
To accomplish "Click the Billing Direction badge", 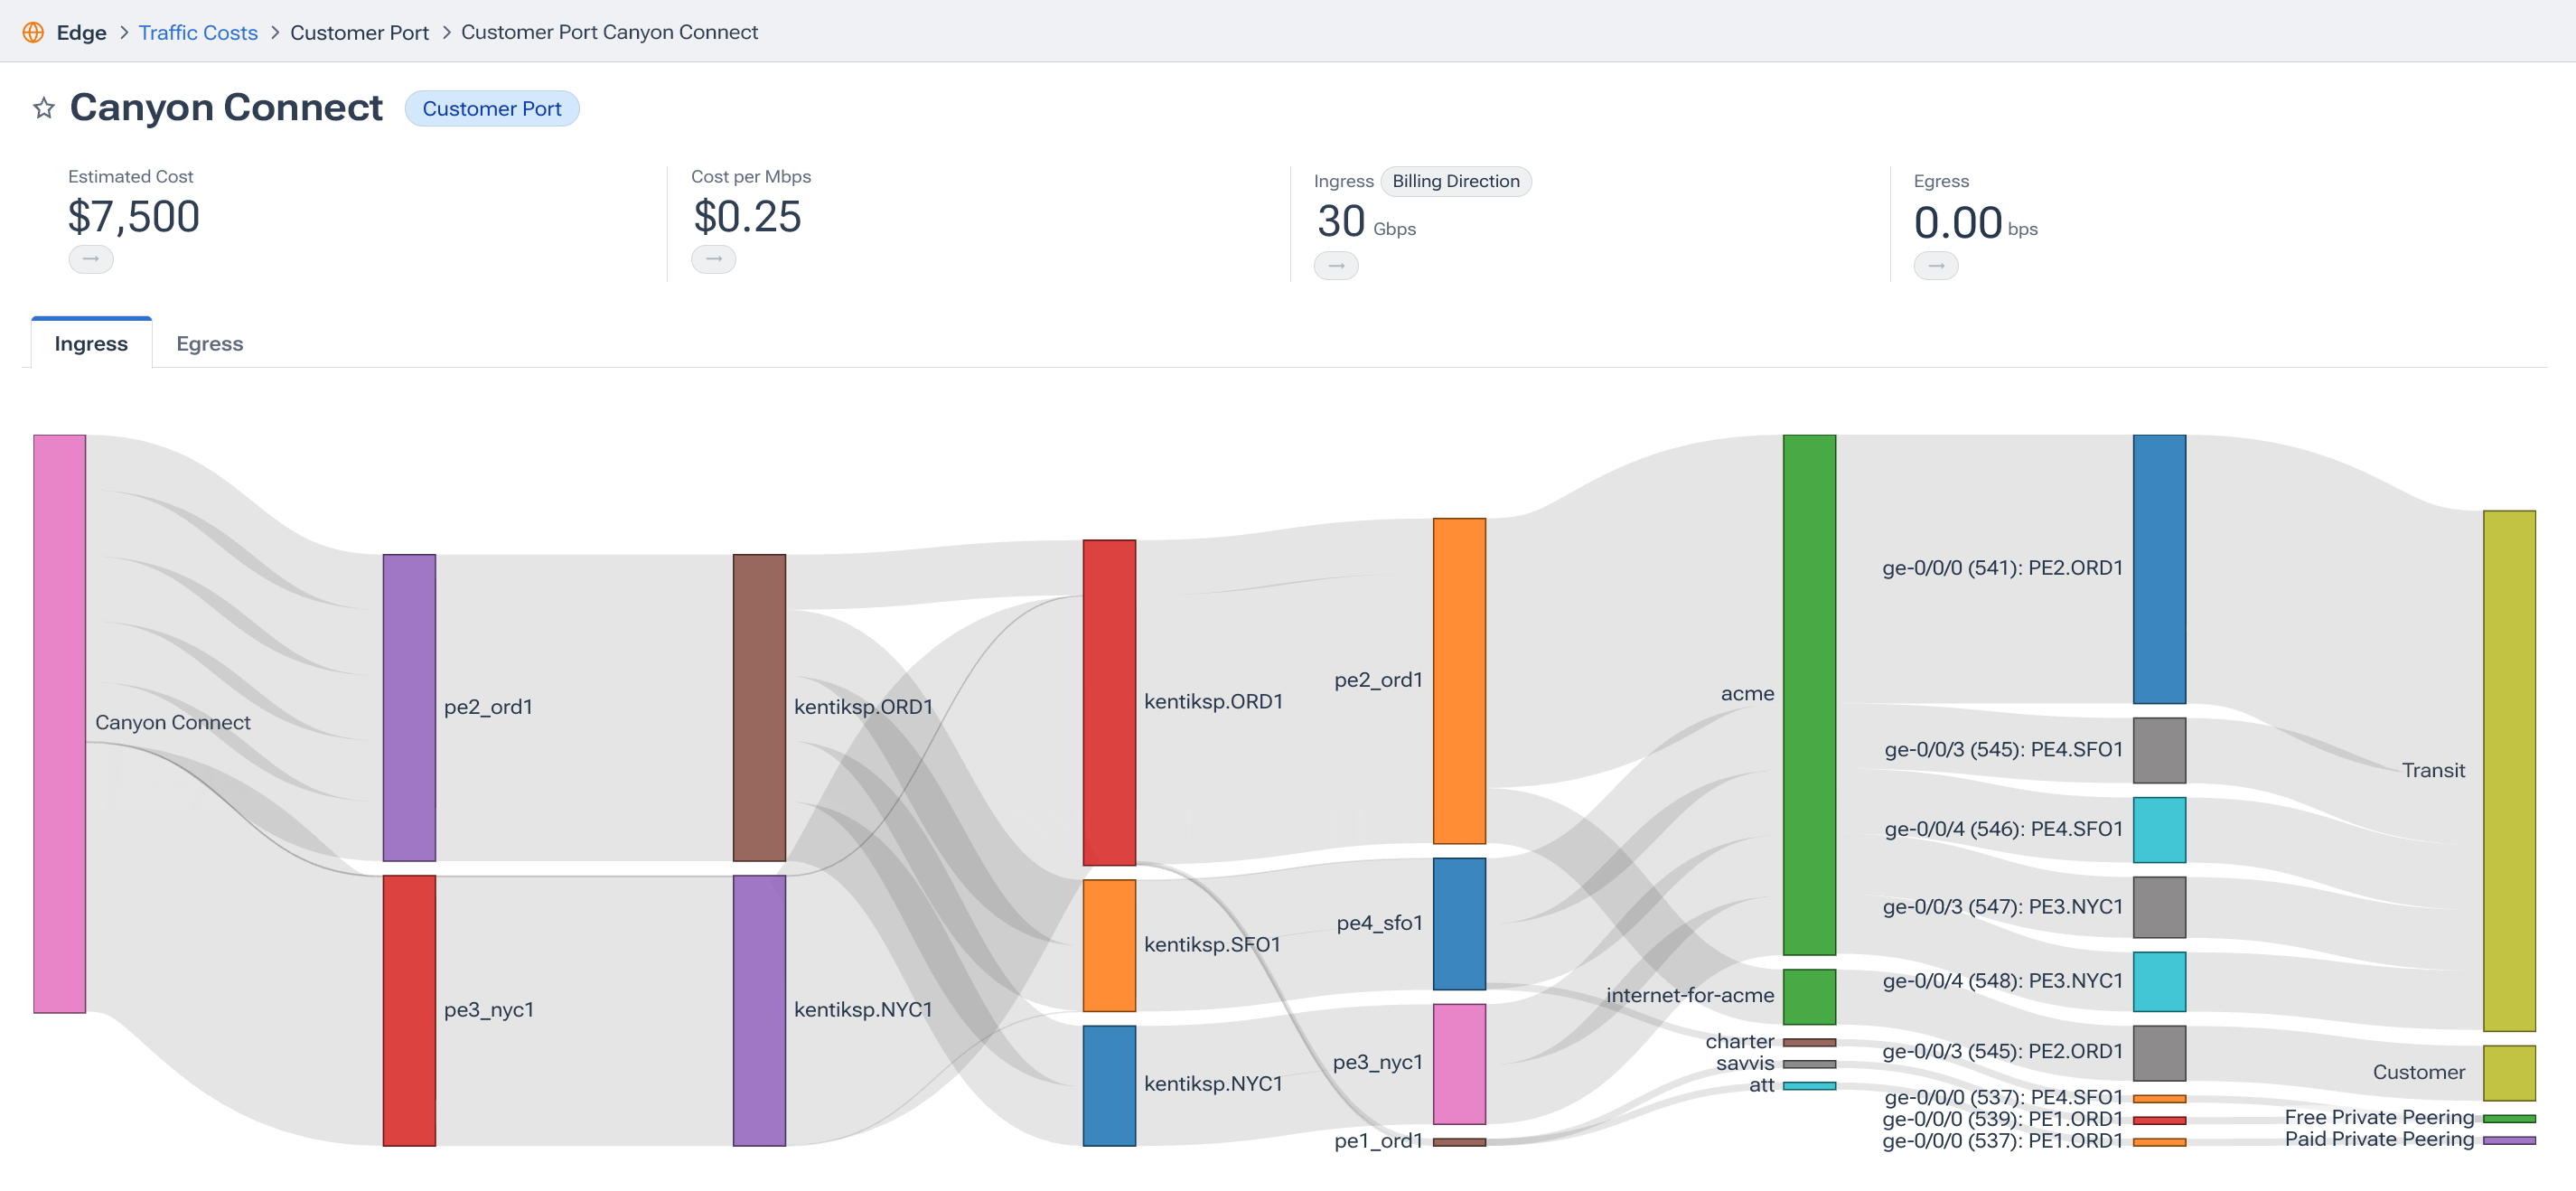I will (x=1455, y=181).
